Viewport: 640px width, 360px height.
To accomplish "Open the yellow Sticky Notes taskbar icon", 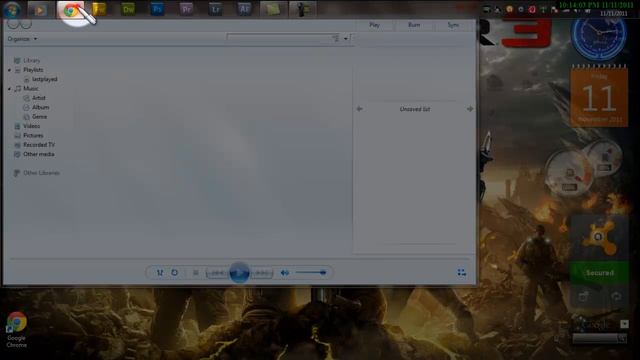I will 273,10.
